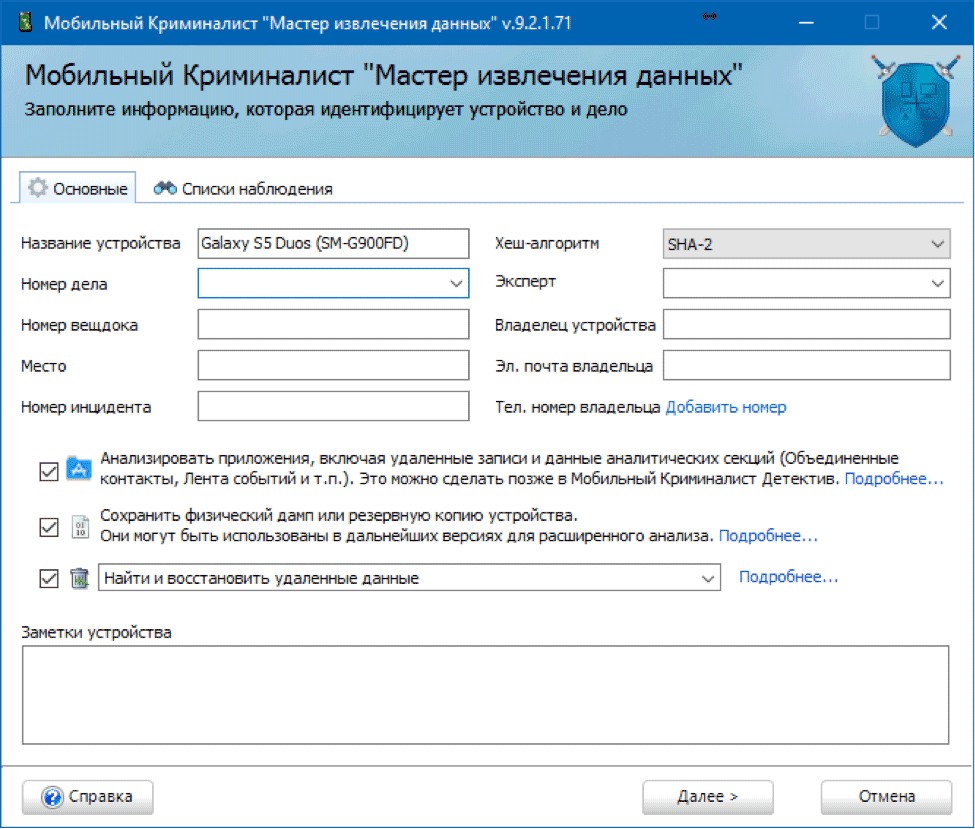Click the Отмена button
This screenshot has height=829, width=975.
coord(886,797)
